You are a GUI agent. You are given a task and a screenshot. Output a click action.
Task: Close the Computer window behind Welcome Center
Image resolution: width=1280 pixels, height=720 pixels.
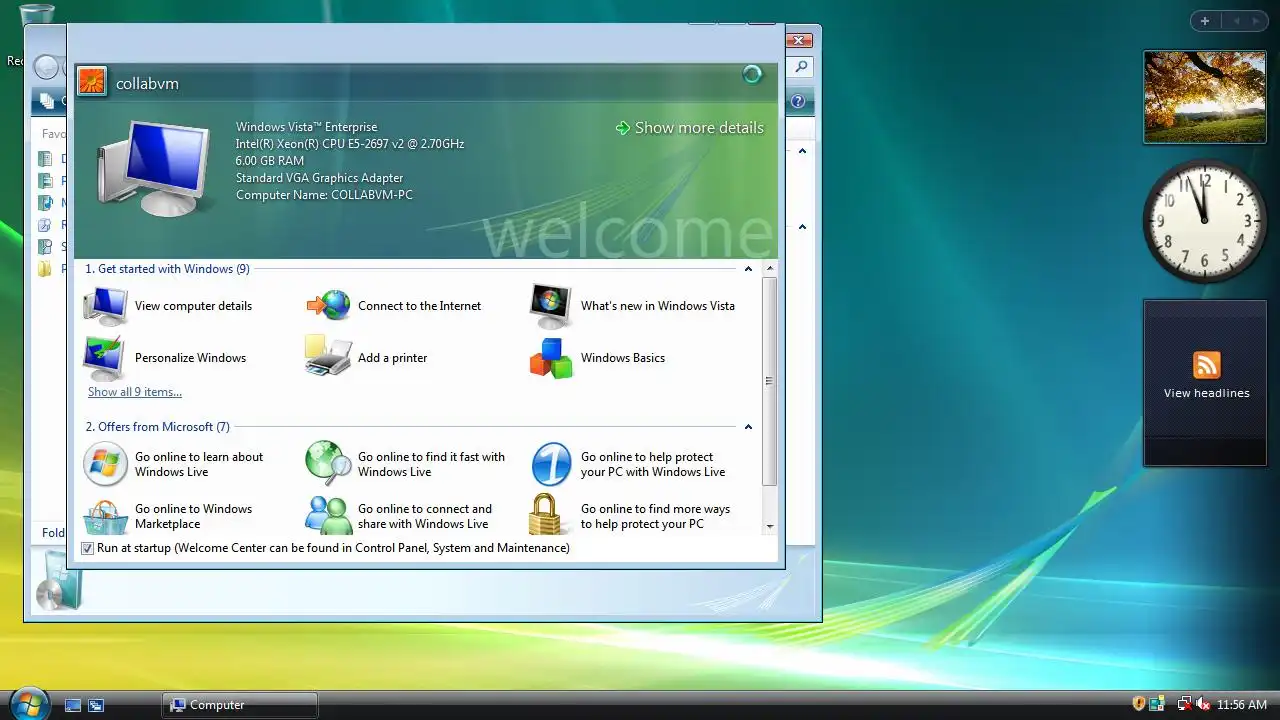pos(799,41)
